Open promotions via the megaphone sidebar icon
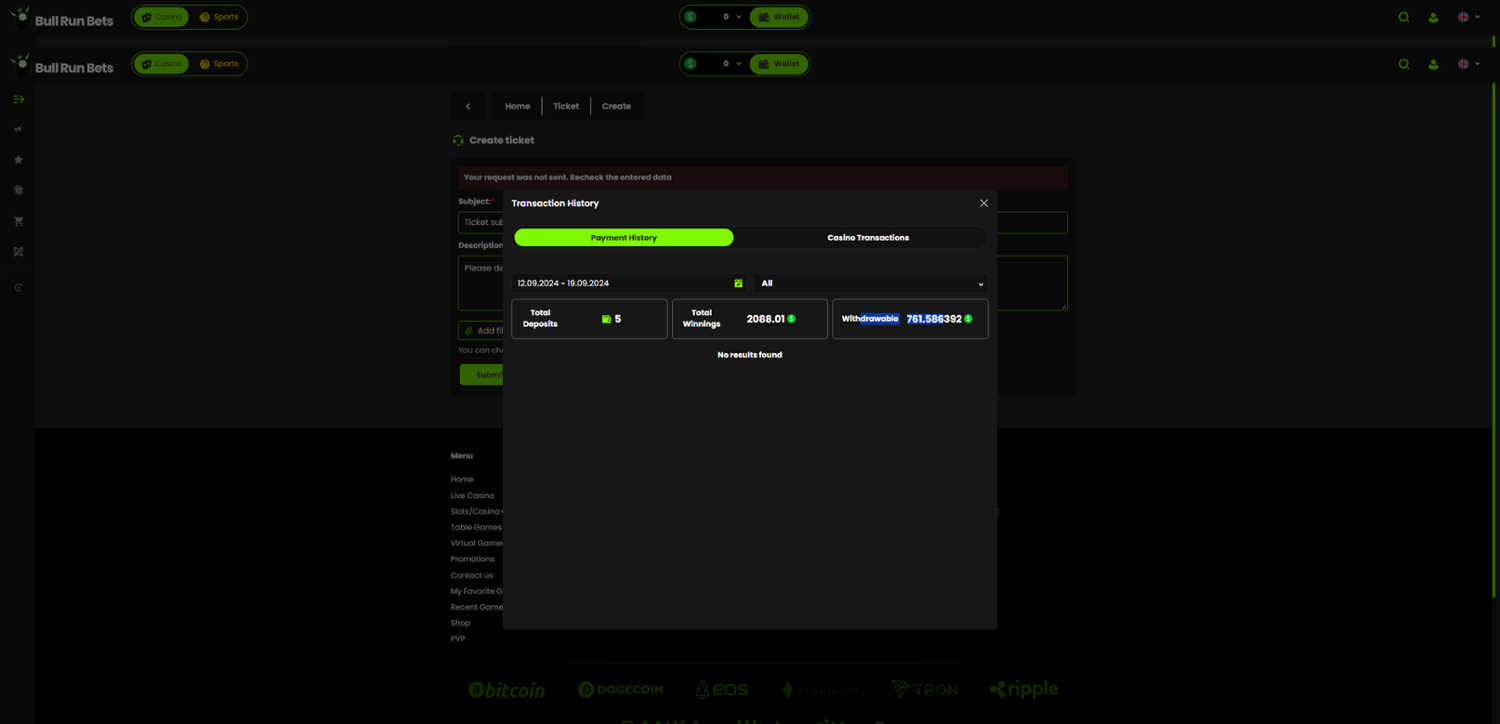The width and height of the screenshot is (1500, 724). coord(18,129)
